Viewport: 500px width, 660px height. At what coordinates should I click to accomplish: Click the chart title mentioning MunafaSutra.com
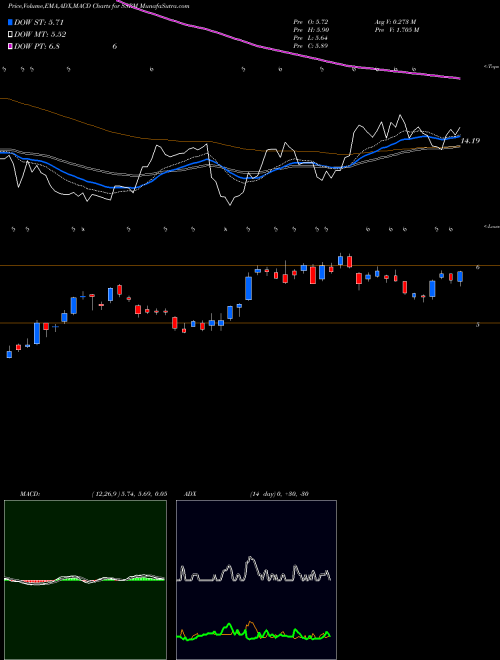[98, 6]
